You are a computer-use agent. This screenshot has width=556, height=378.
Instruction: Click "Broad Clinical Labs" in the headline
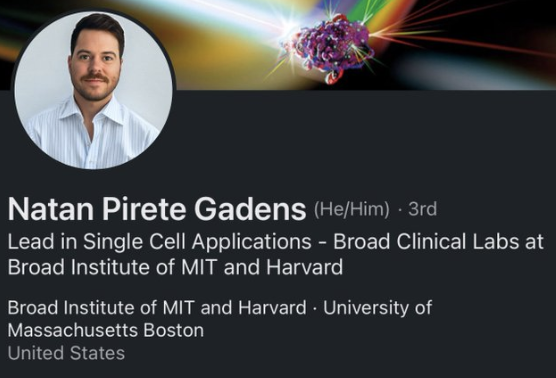[424, 242]
